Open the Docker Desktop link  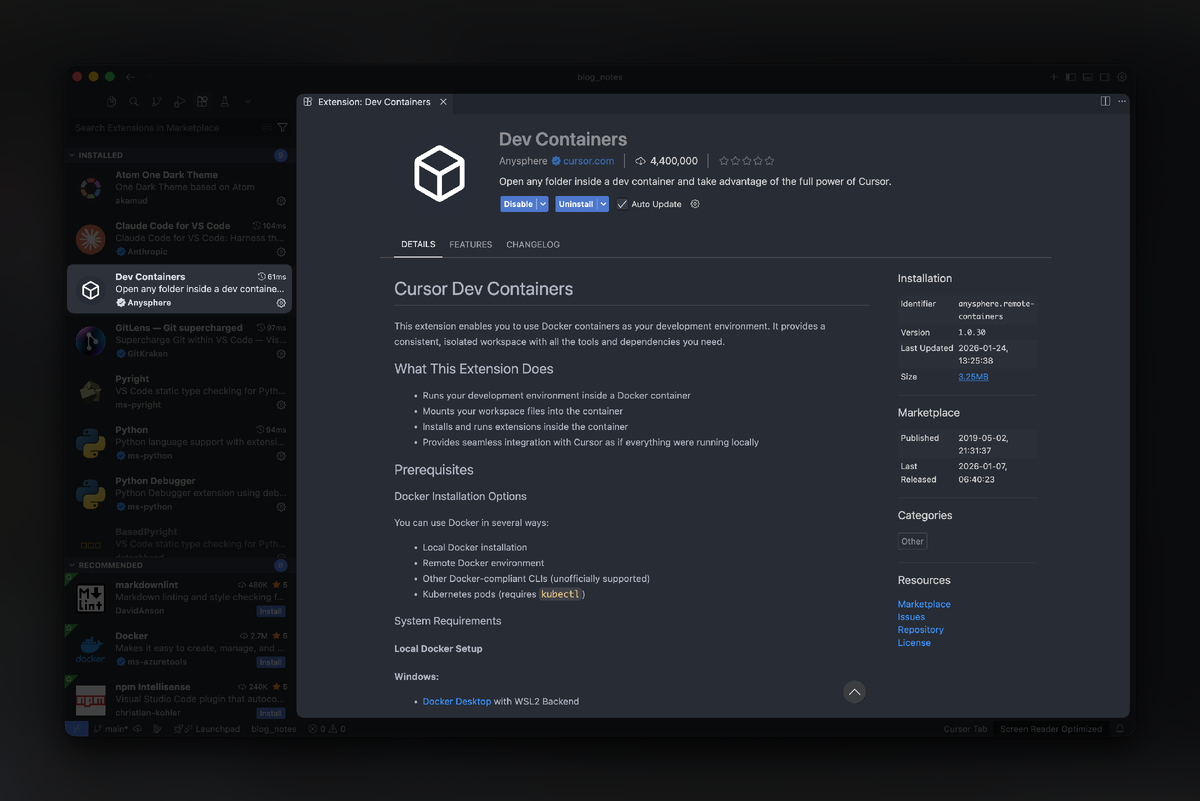pyautogui.click(x=457, y=702)
